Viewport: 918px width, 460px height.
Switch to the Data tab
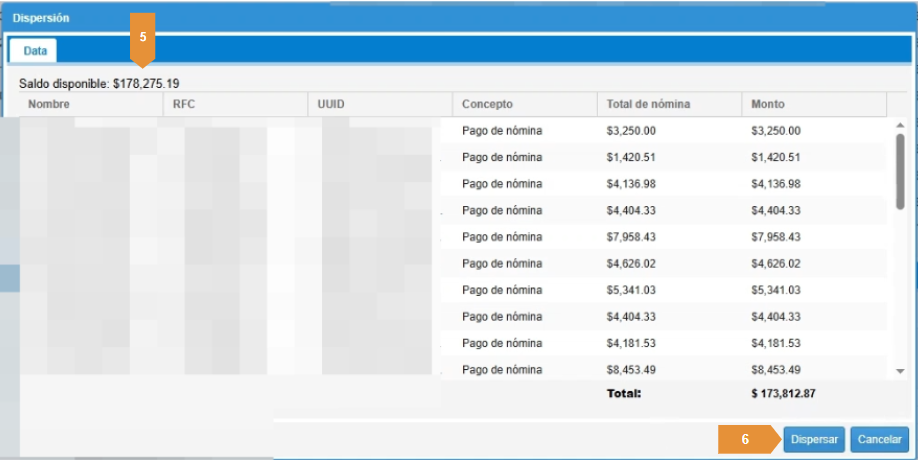click(x=34, y=50)
